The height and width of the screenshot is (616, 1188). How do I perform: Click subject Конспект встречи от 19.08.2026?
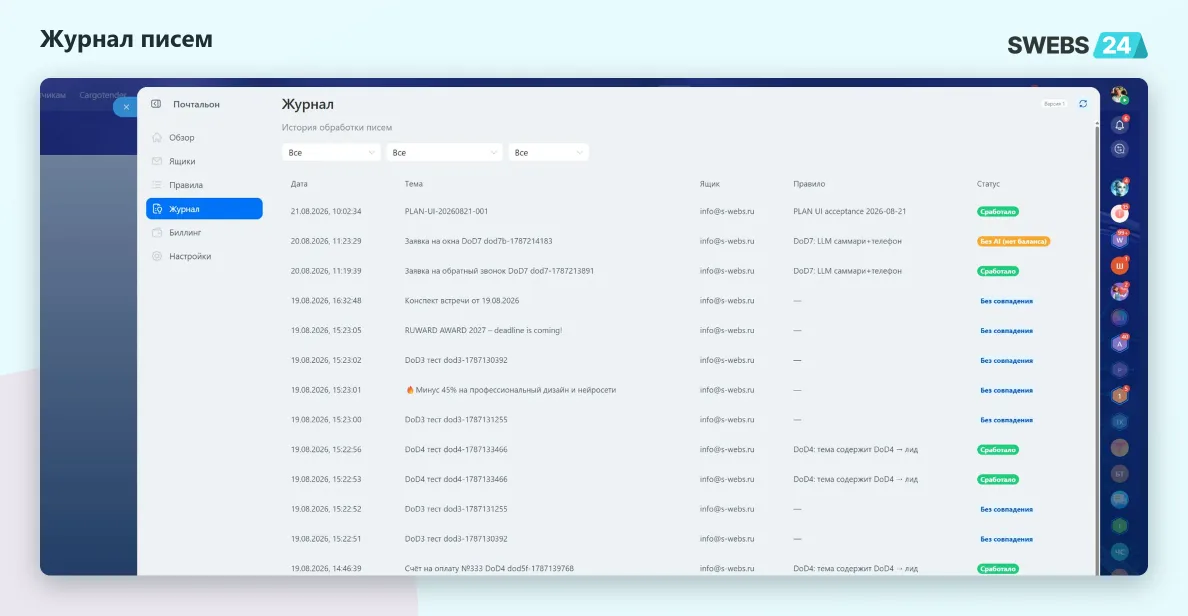coord(461,301)
